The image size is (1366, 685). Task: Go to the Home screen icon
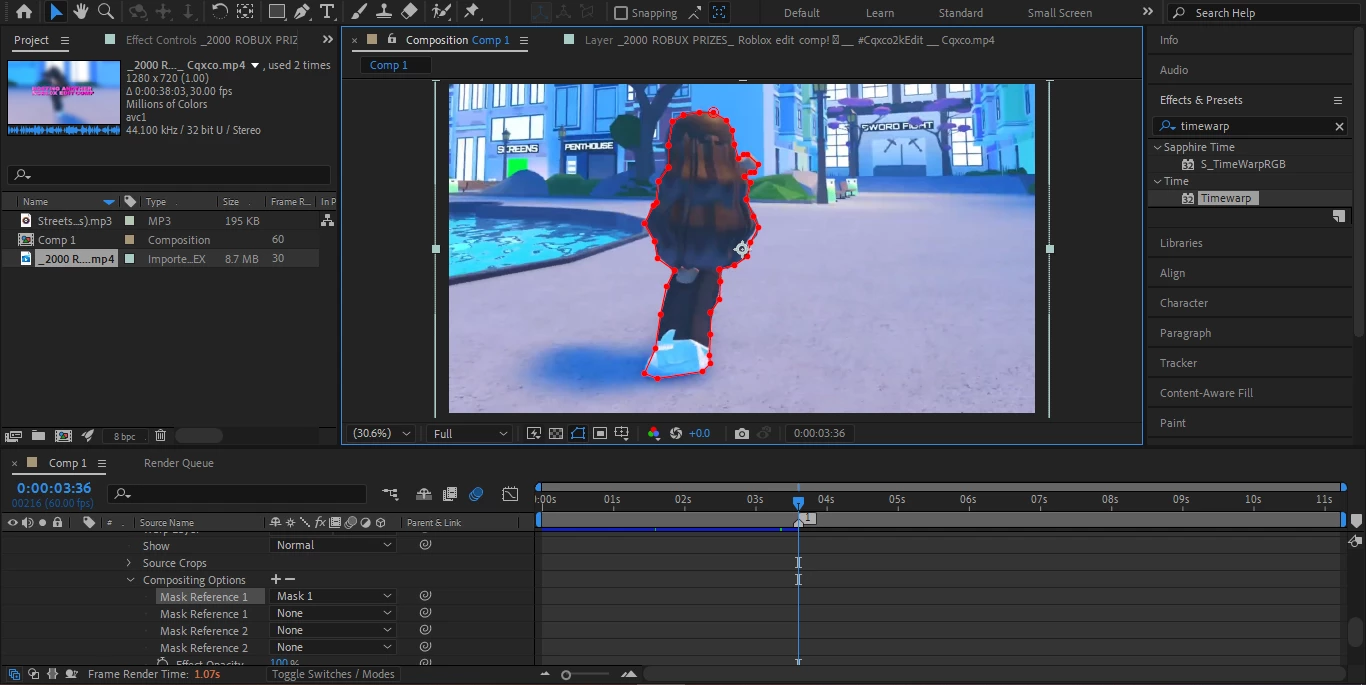(x=24, y=12)
